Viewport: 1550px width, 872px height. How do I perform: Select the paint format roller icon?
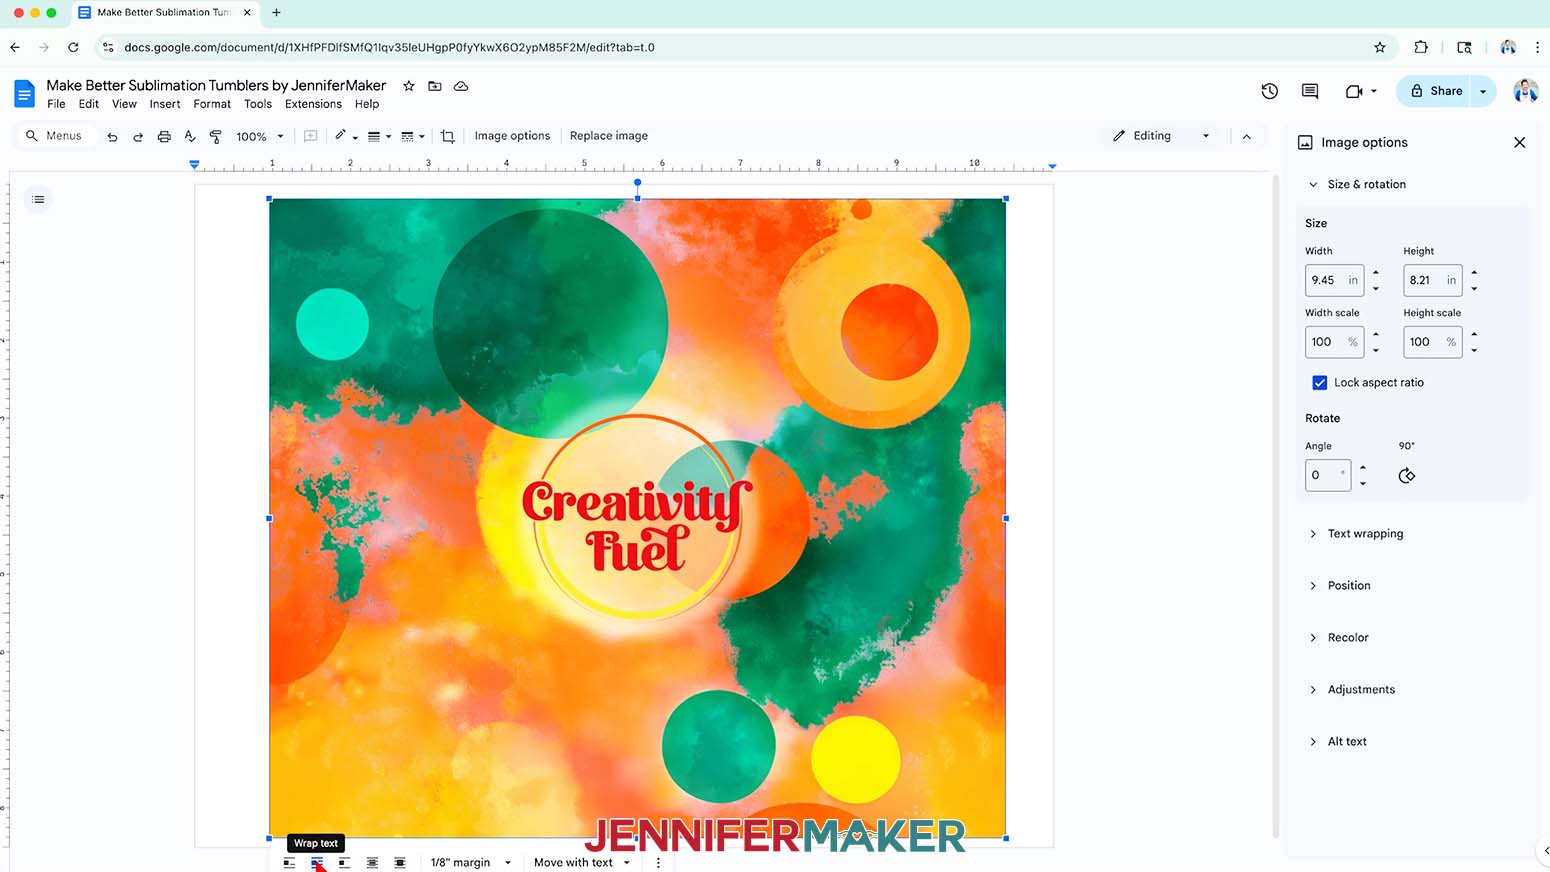tap(215, 136)
